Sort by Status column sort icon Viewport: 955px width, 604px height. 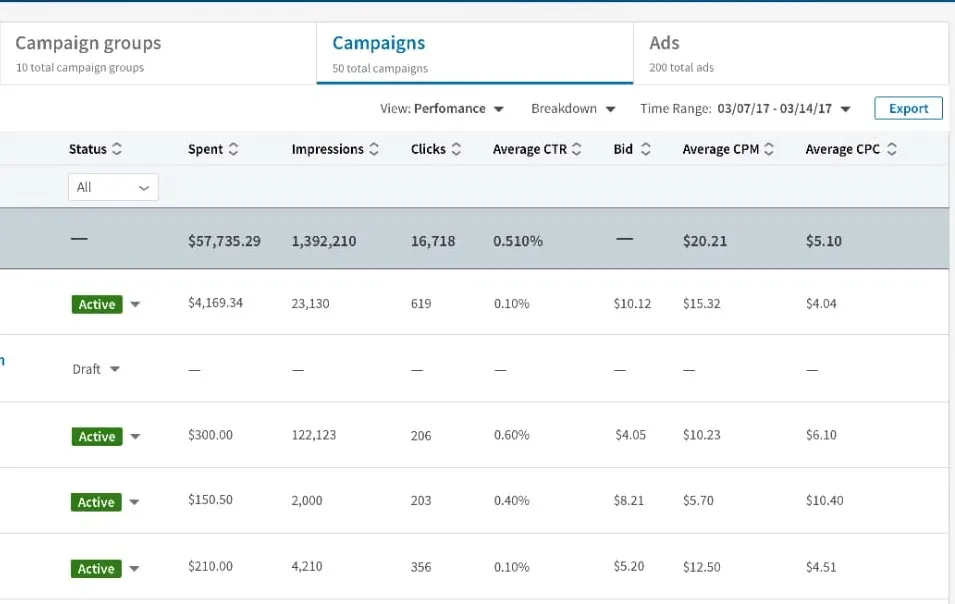[117, 150]
